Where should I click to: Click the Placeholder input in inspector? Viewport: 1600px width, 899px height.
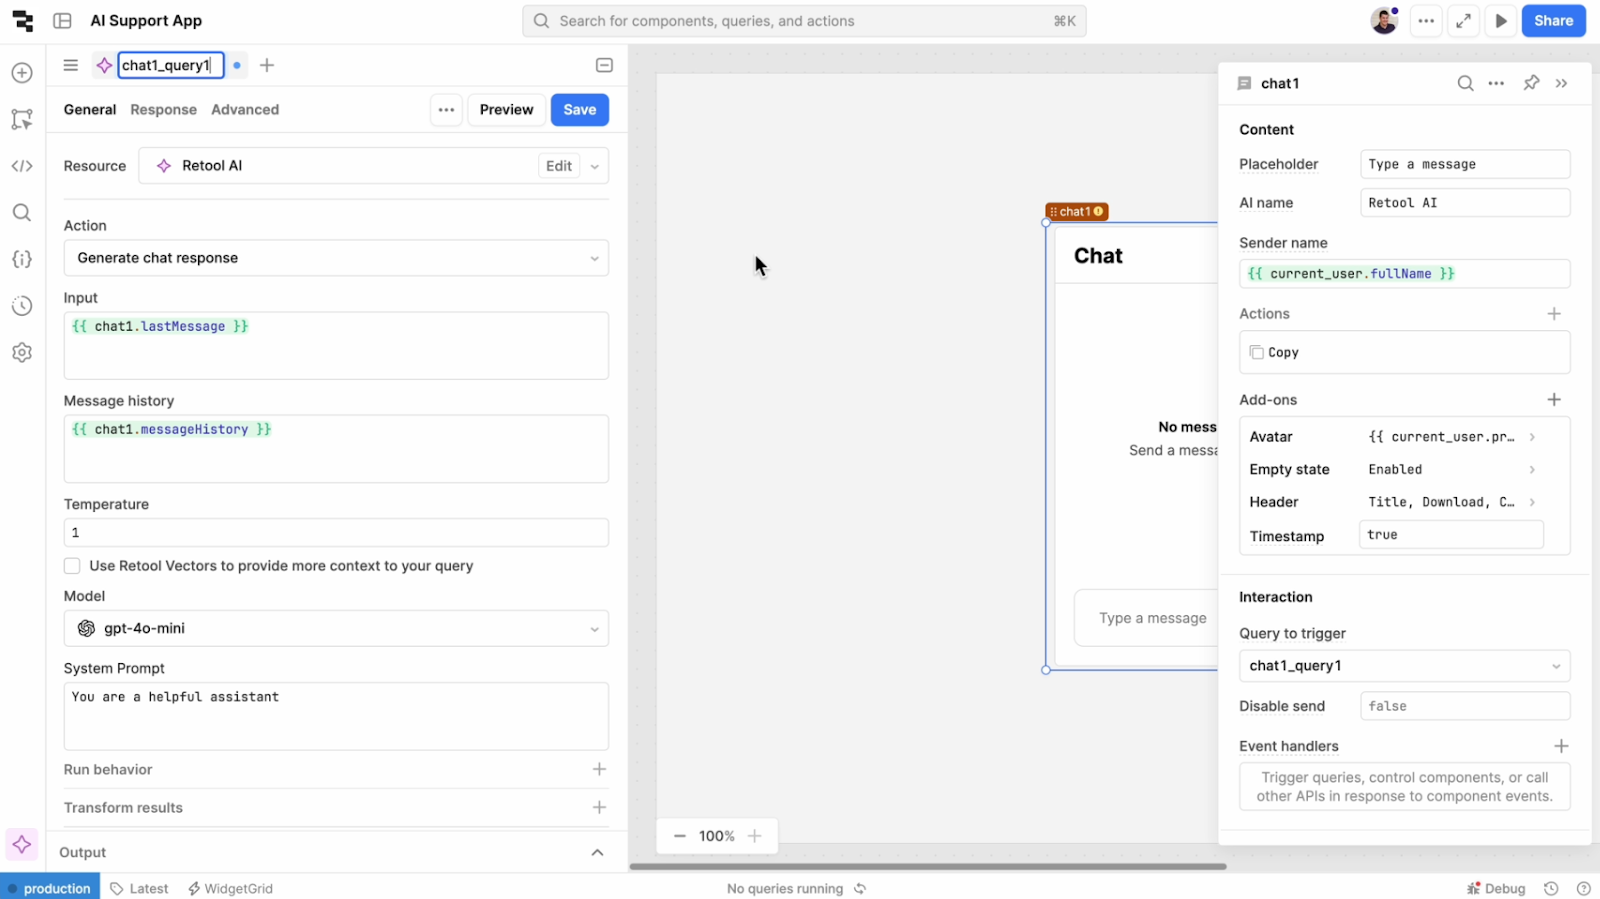point(1465,164)
